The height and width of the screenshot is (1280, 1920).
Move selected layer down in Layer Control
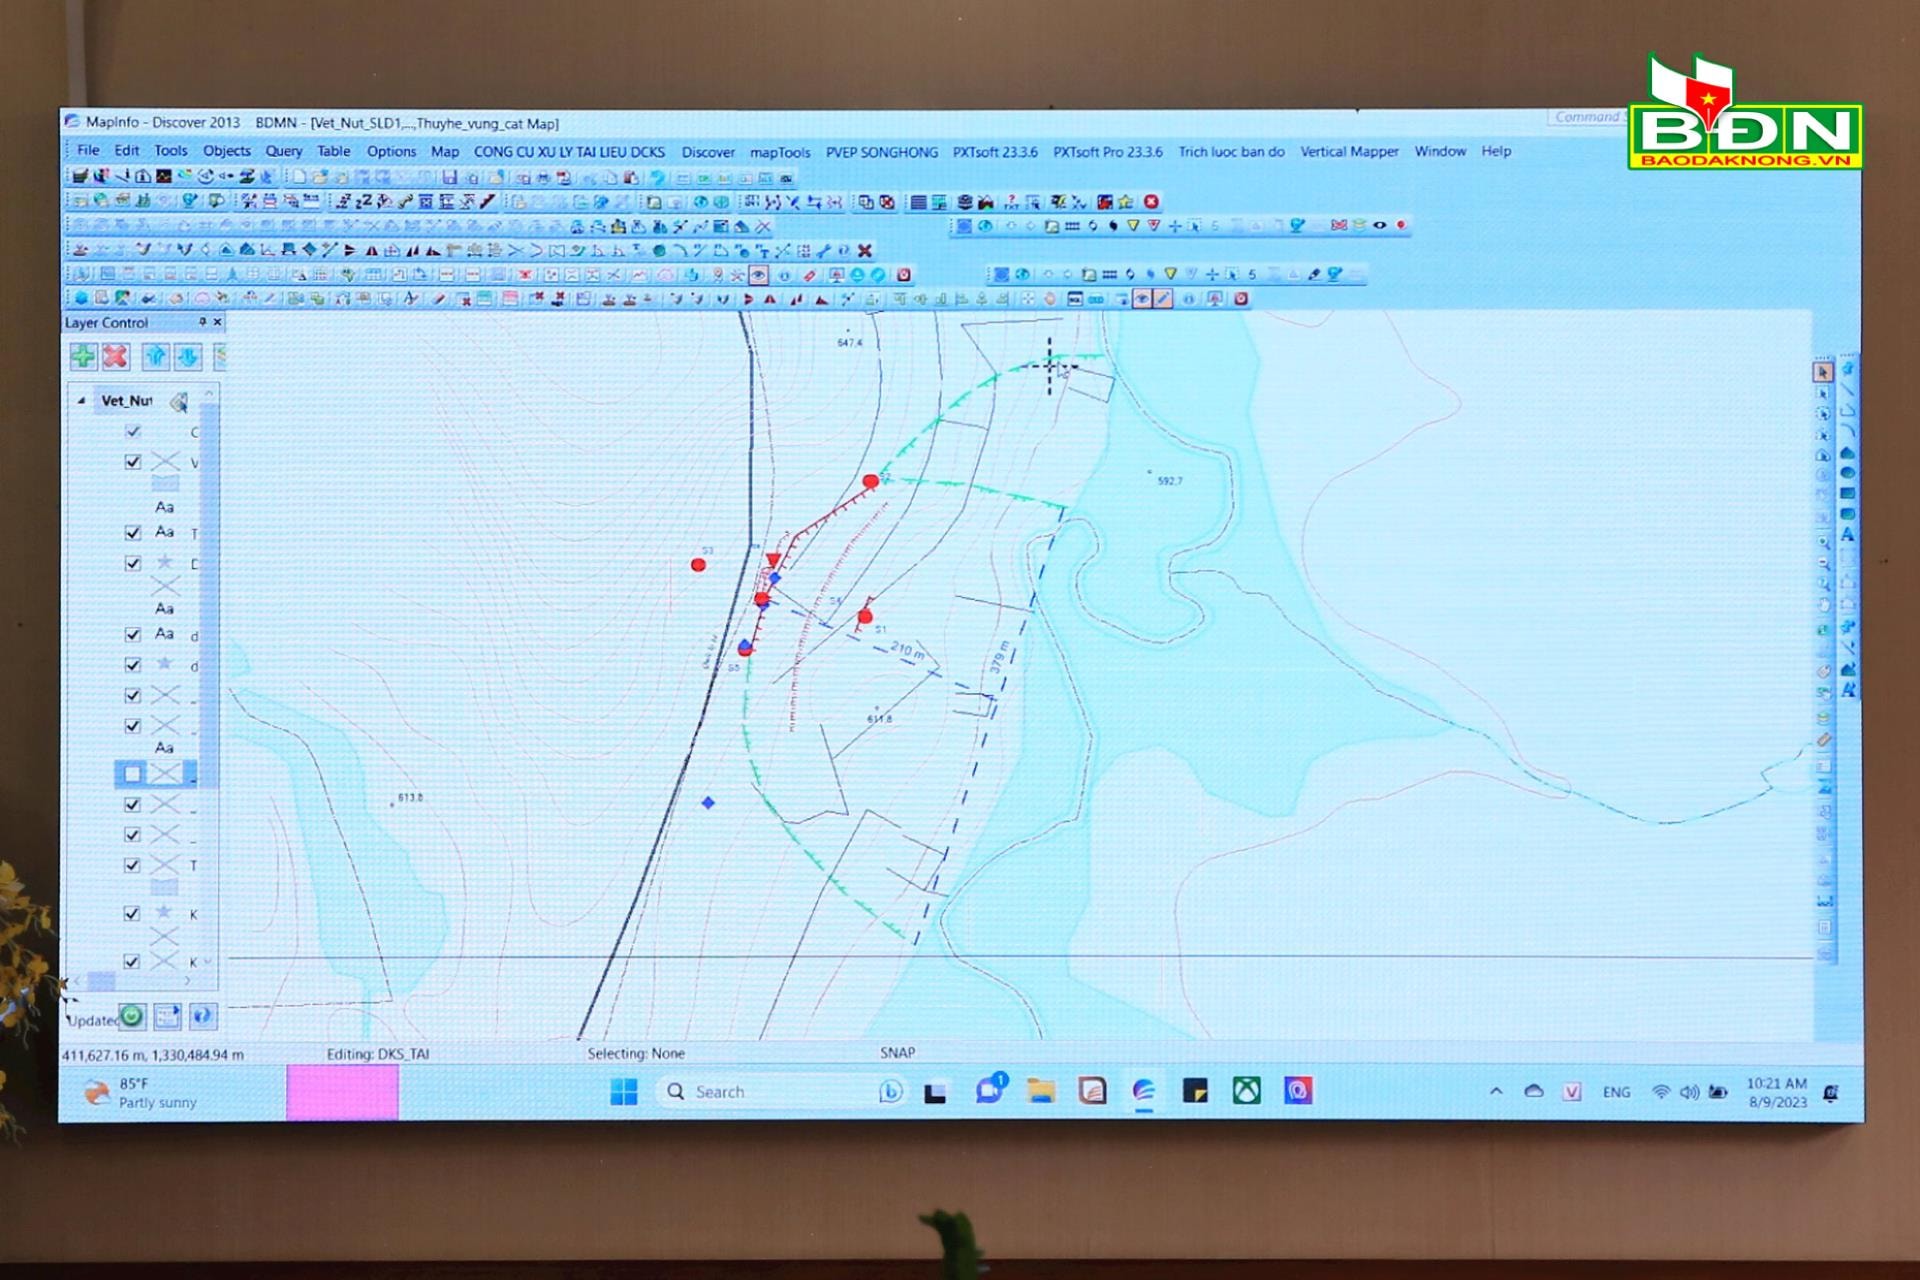tap(188, 356)
